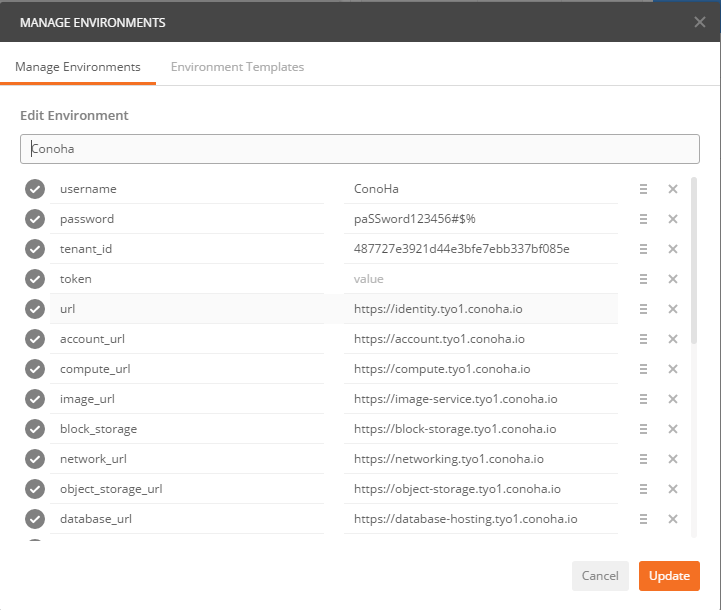Click the reorder handle for network_url
The width and height of the screenshot is (721, 610).
click(x=643, y=459)
